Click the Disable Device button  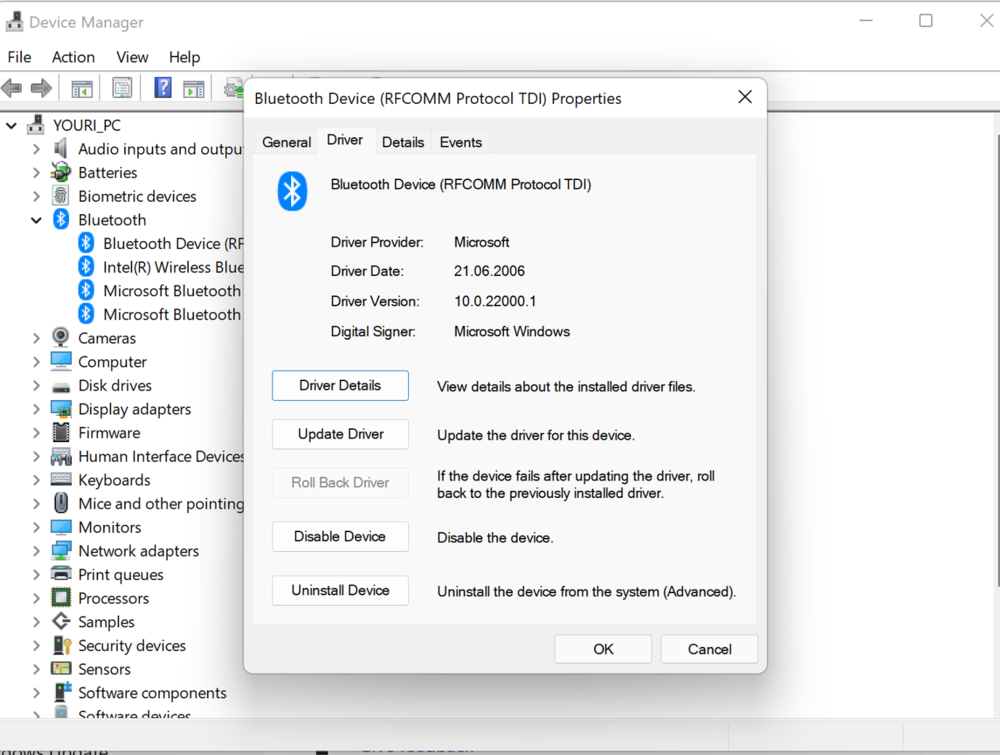(x=340, y=537)
